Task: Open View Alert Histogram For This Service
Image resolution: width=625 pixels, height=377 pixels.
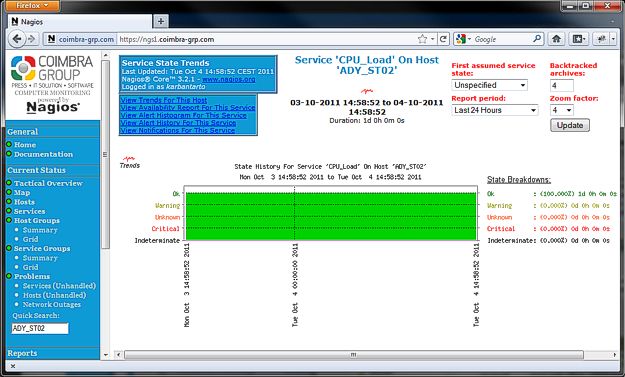Action: tap(183, 115)
